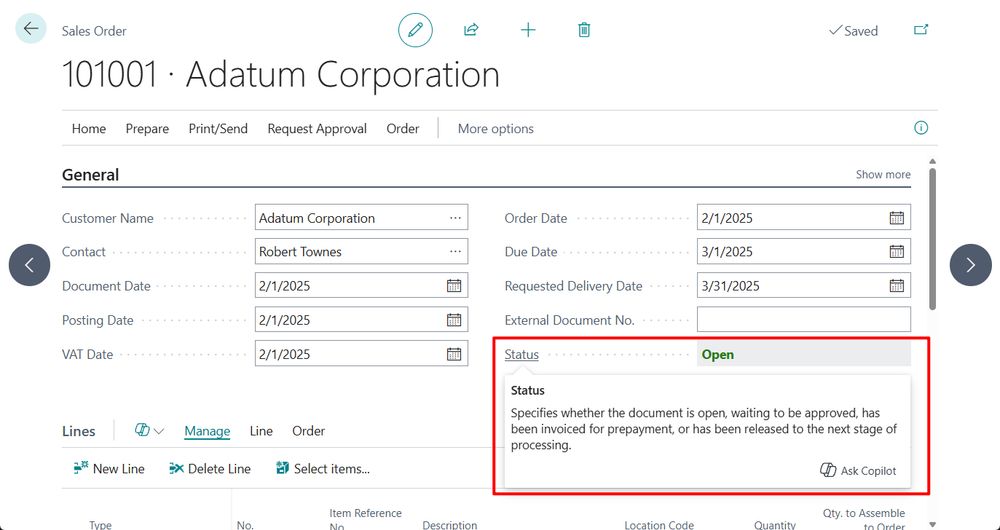Click the Document Date input field
The image size is (1000, 530).
(361, 286)
